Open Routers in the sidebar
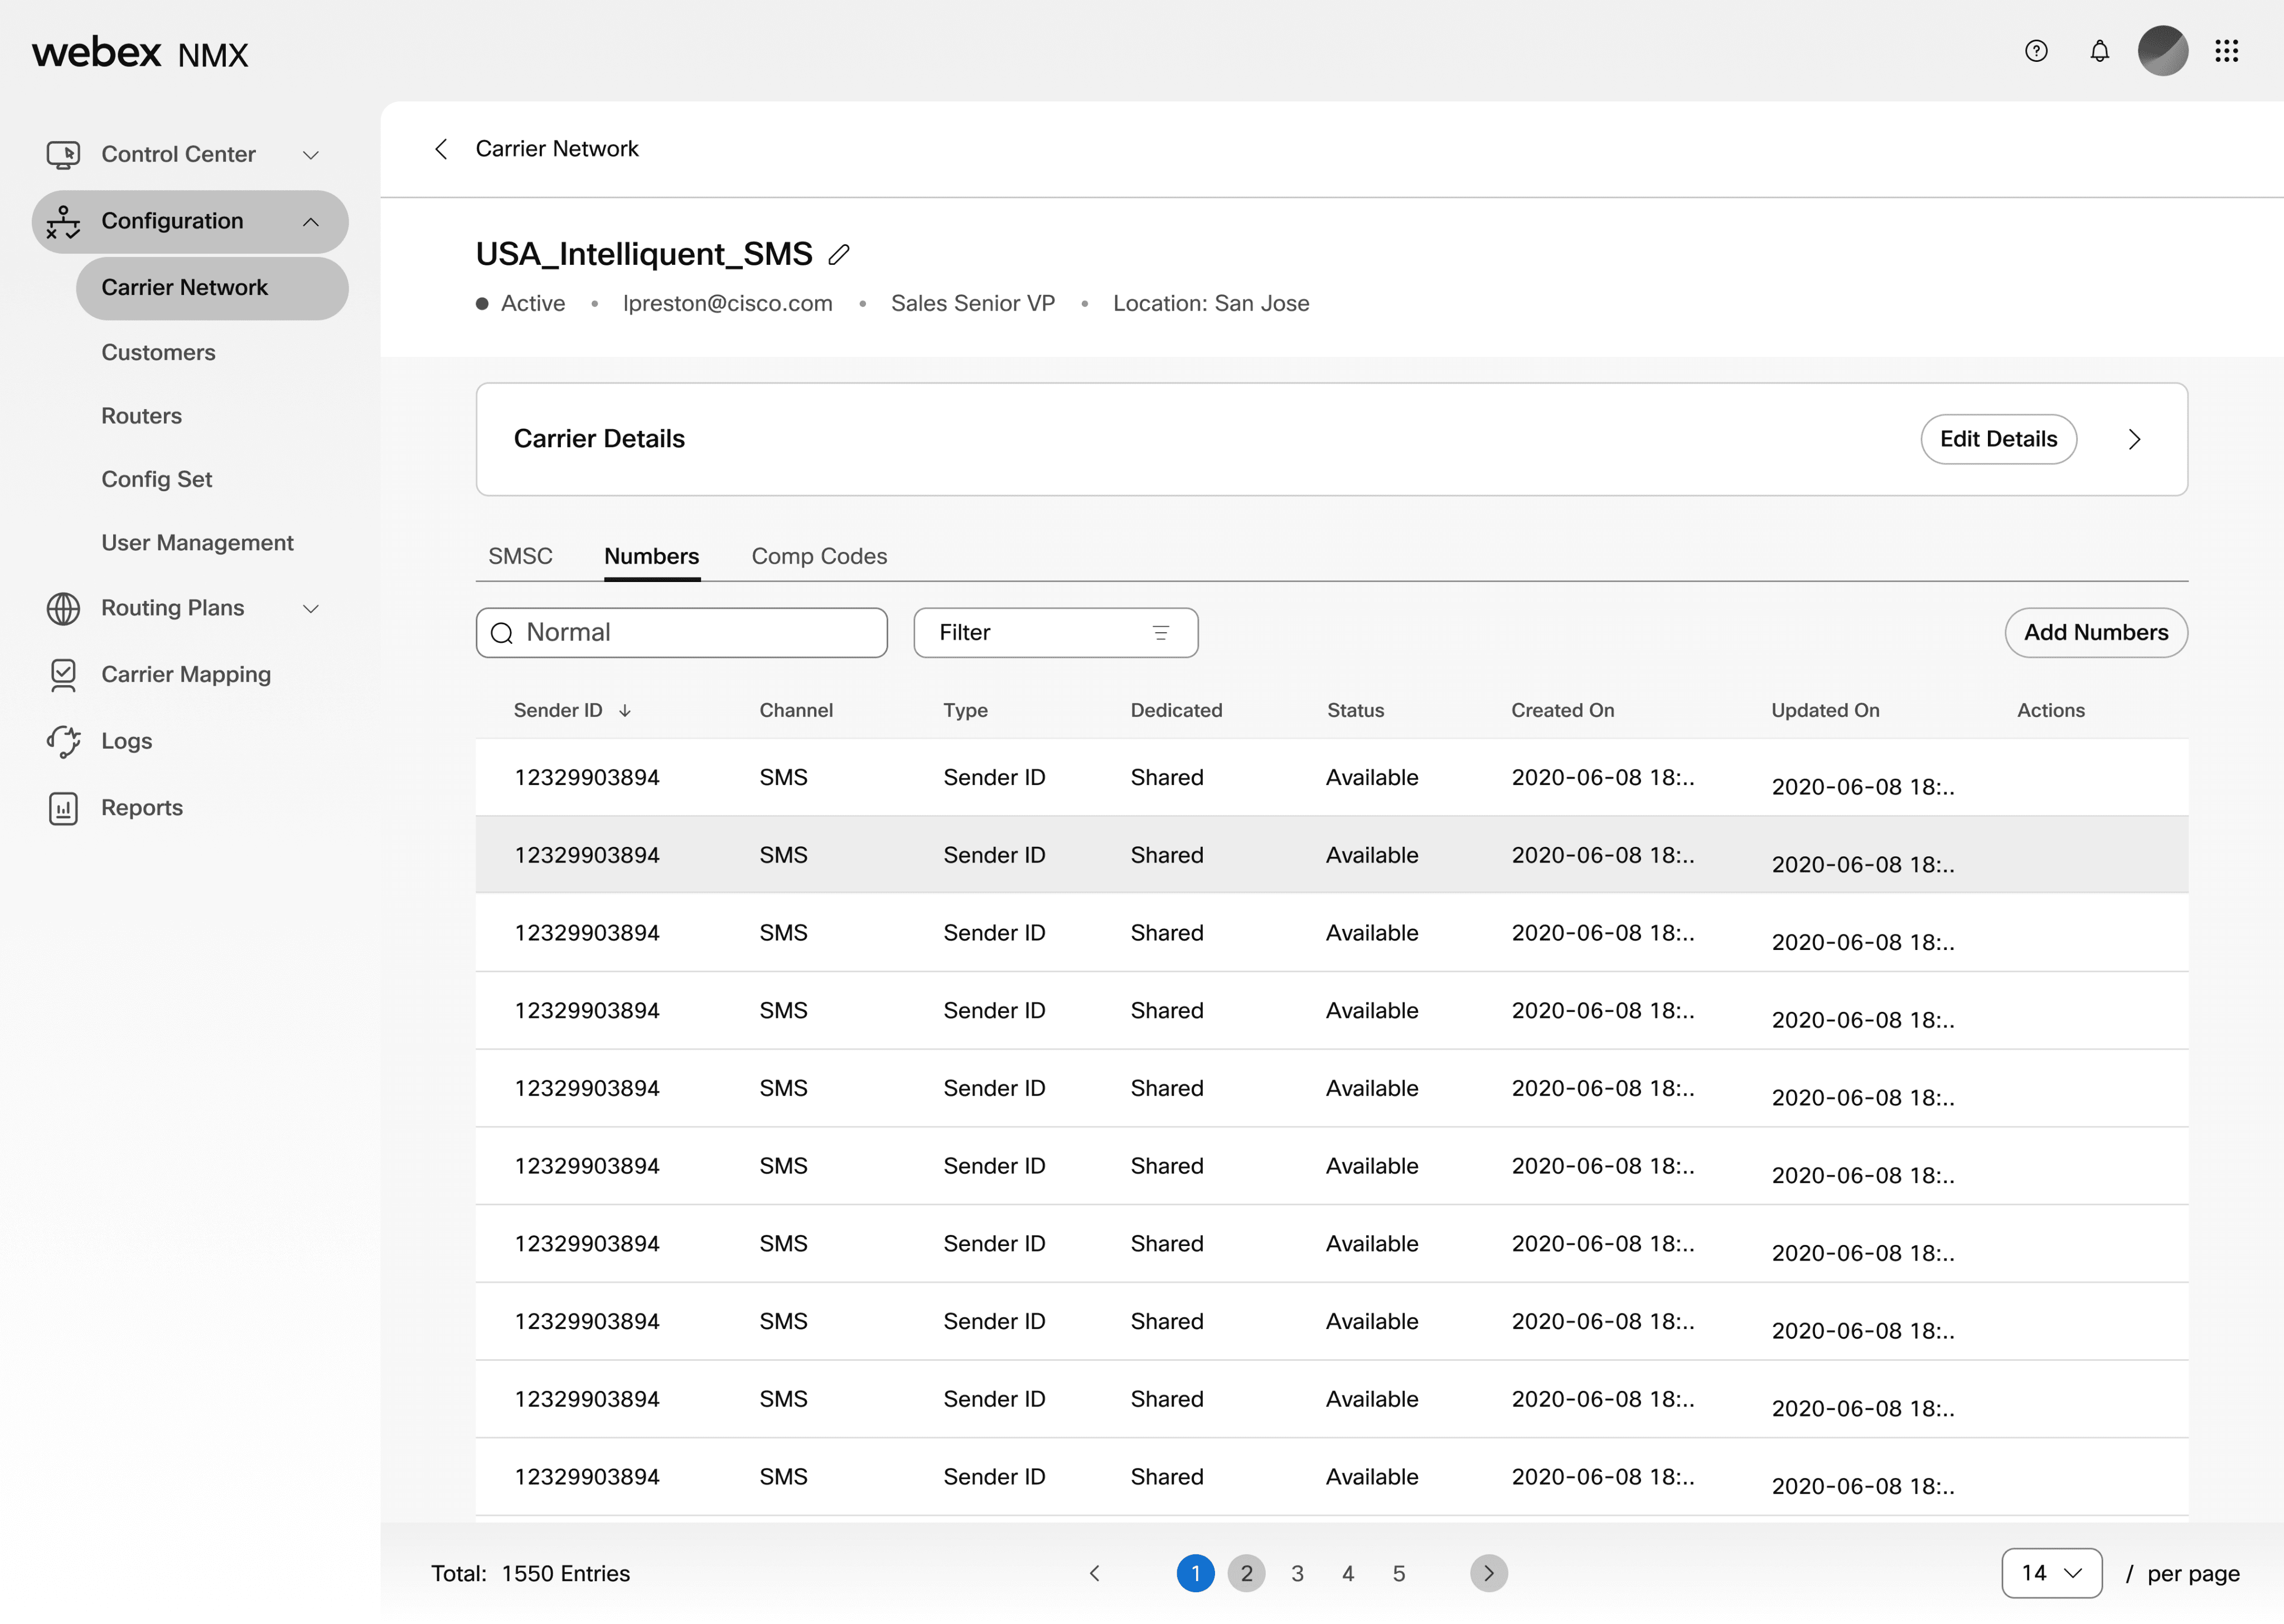2284x1624 pixels. tap(141, 416)
